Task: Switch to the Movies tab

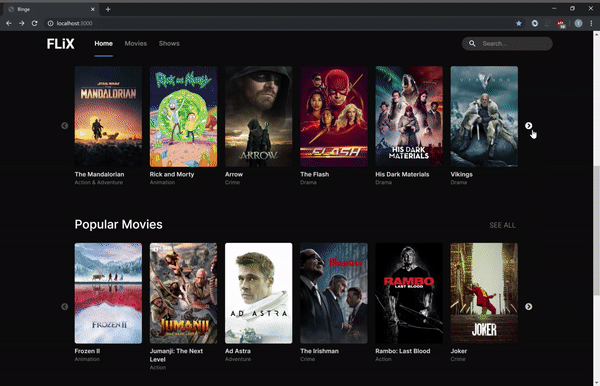Action: (x=135, y=44)
